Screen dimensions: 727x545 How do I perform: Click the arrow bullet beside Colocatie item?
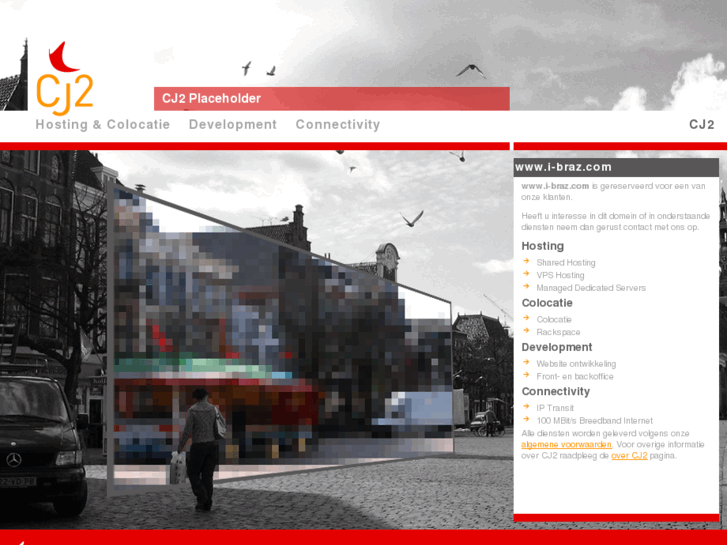point(526,318)
